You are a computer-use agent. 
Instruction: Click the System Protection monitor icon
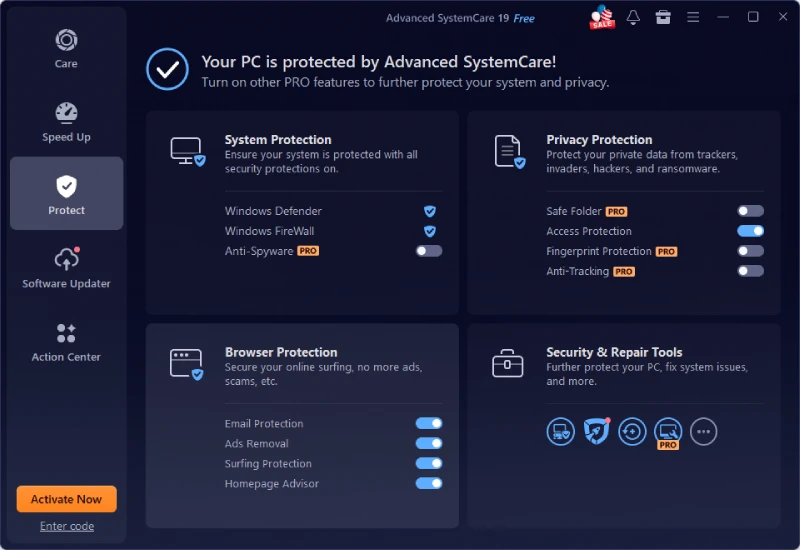pos(187,152)
